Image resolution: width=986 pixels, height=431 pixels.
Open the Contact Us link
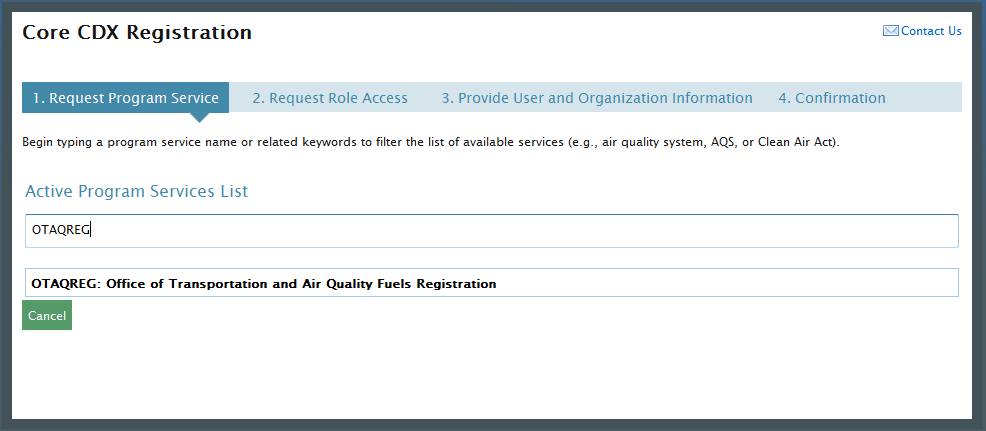931,31
